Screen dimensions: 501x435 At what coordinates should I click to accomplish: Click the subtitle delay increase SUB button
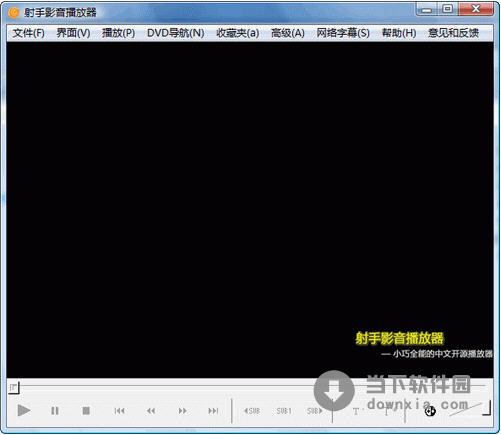point(315,411)
